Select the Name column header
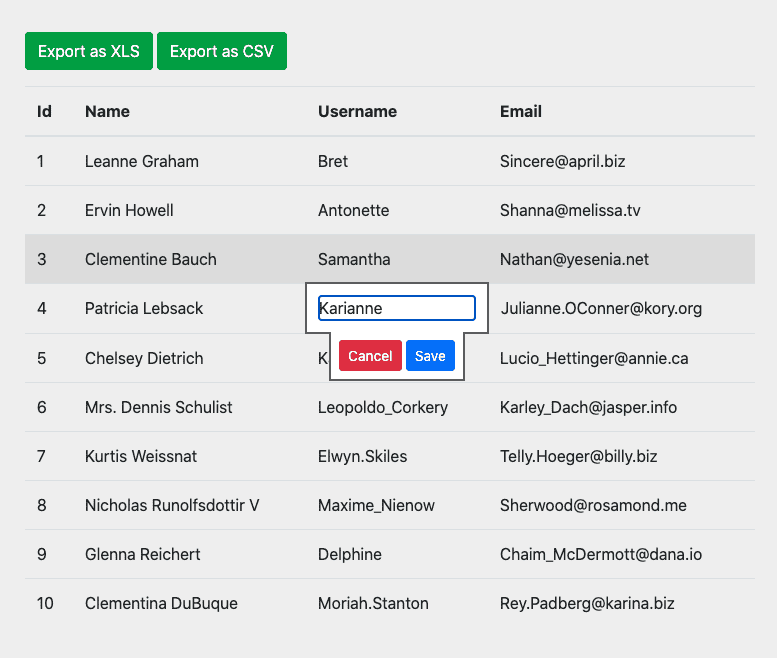Screen dimensions: 777x658 coord(107,111)
